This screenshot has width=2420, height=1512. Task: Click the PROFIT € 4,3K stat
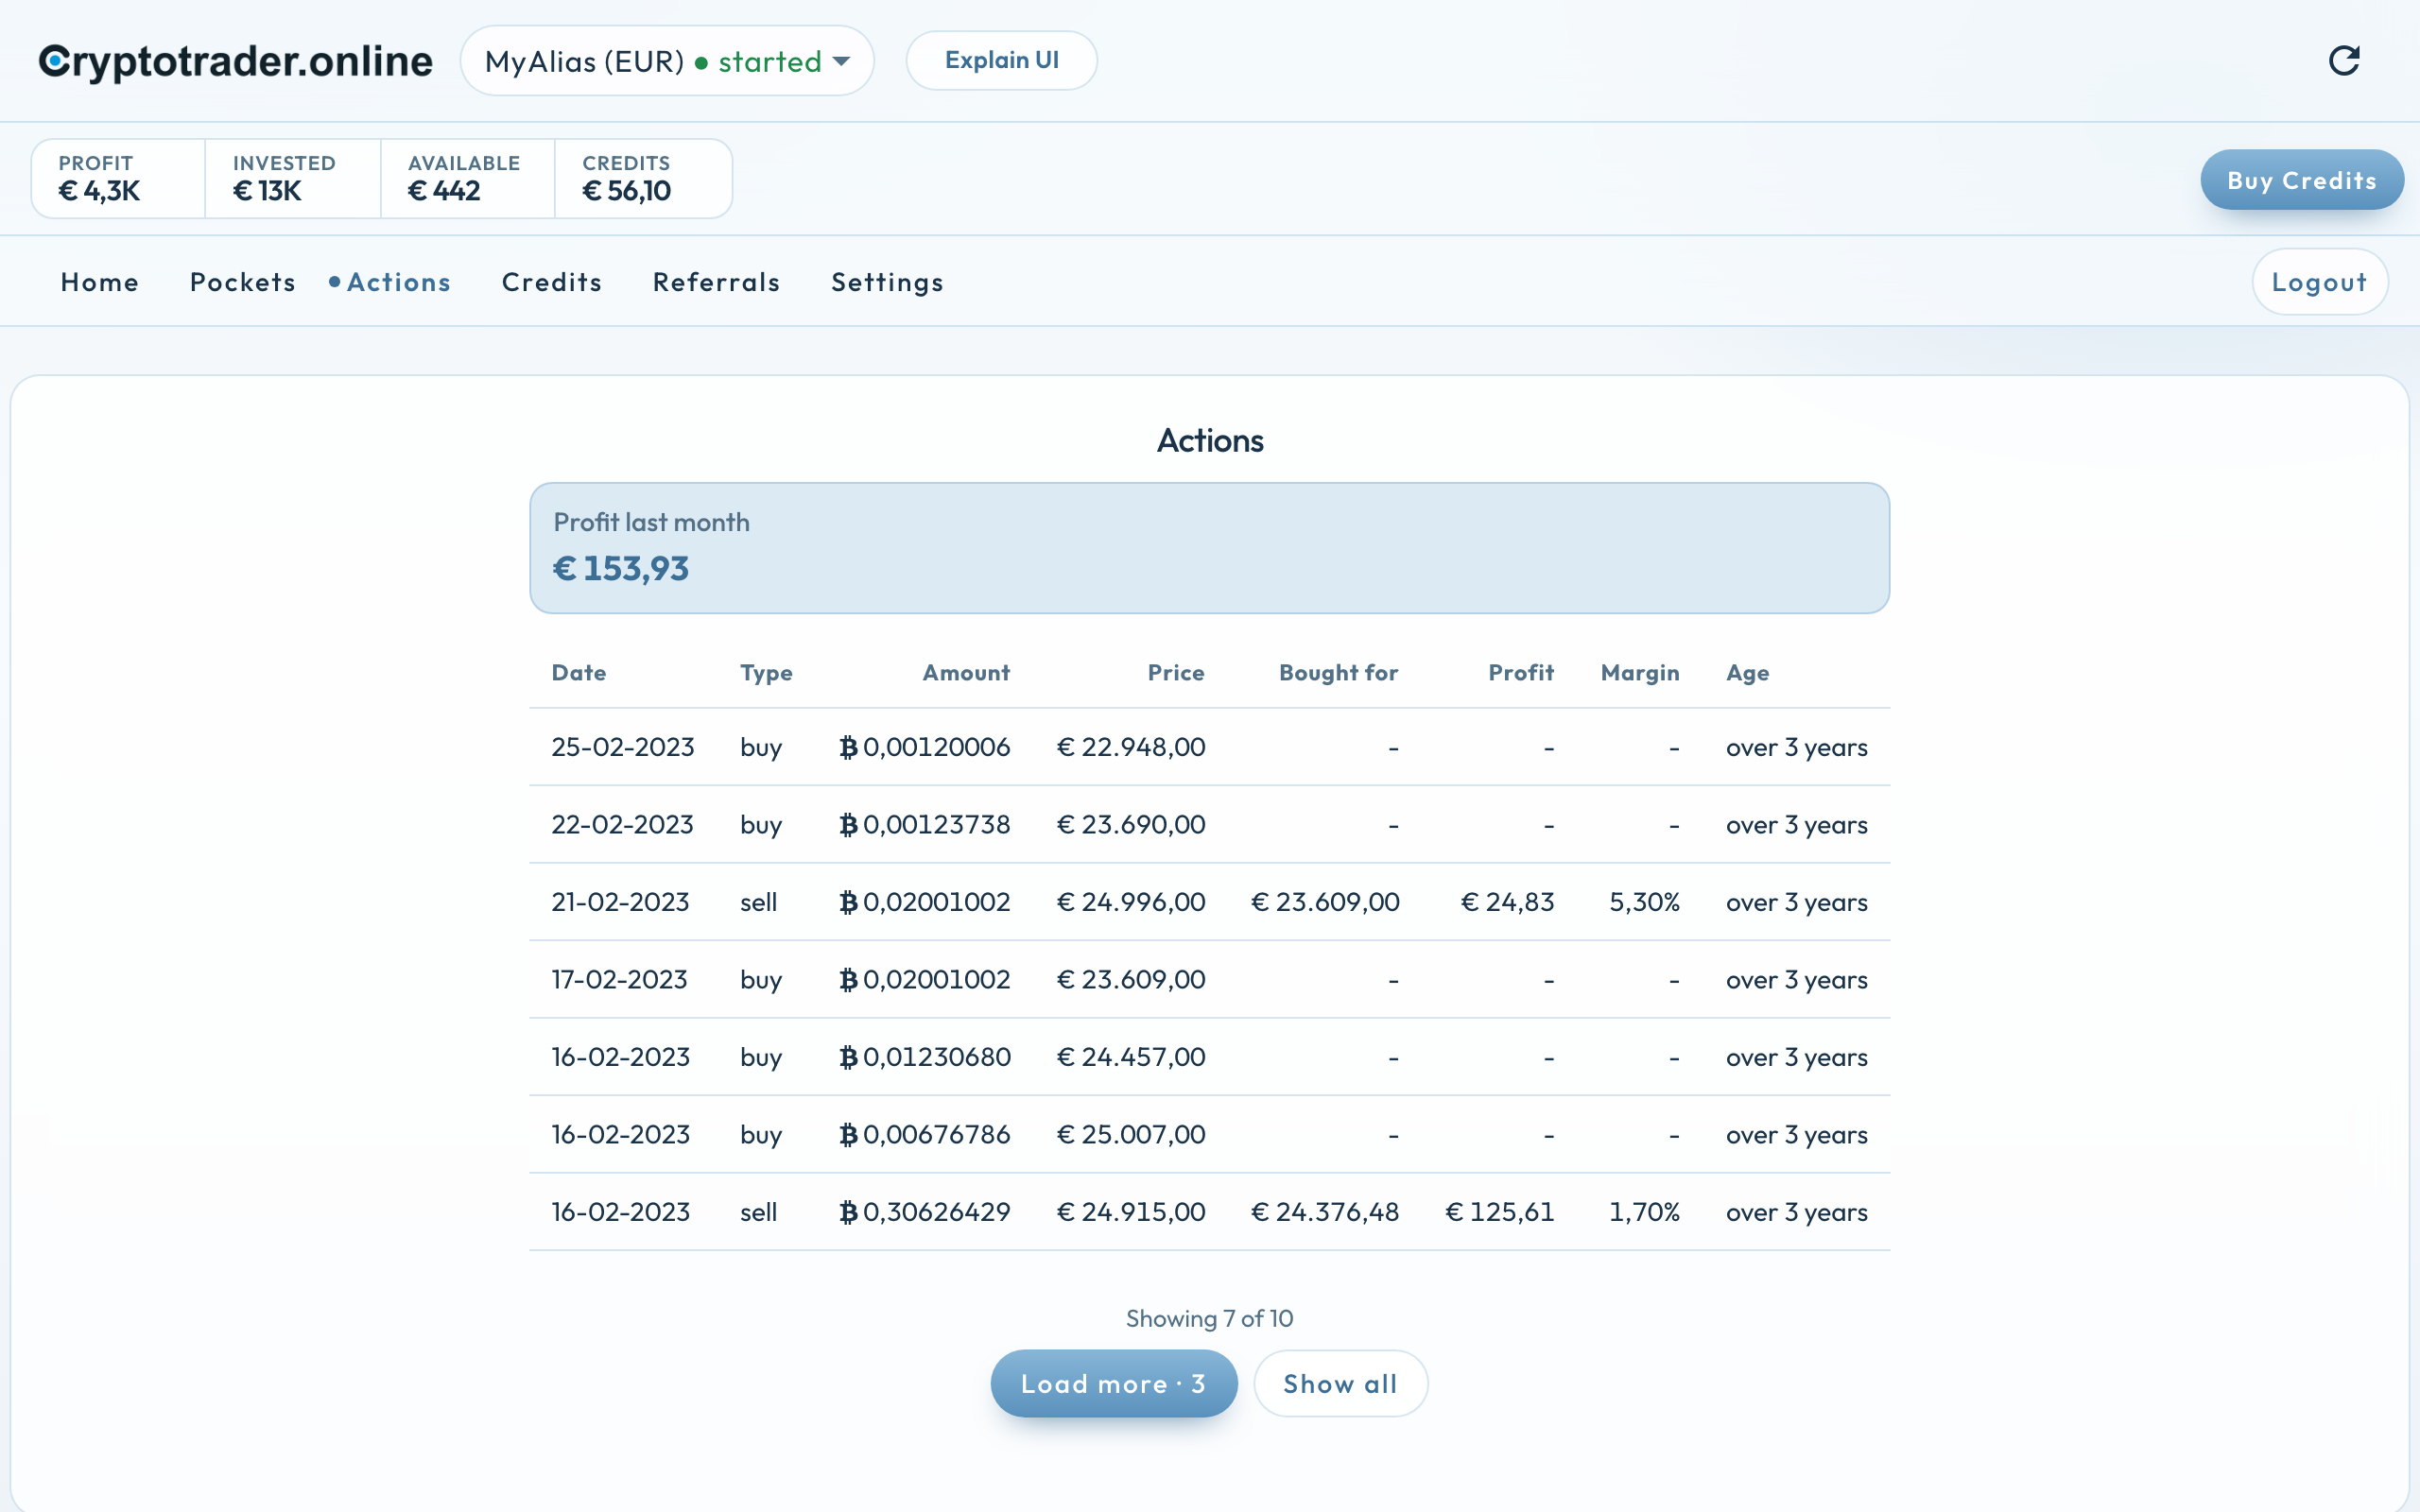tap(118, 179)
